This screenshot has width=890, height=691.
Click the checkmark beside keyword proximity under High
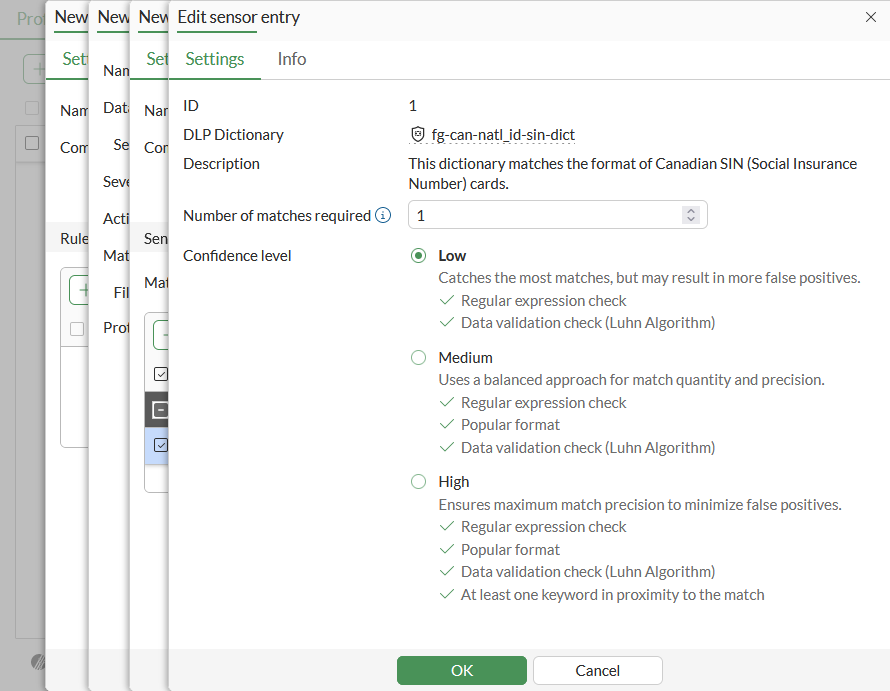tap(447, 594)
